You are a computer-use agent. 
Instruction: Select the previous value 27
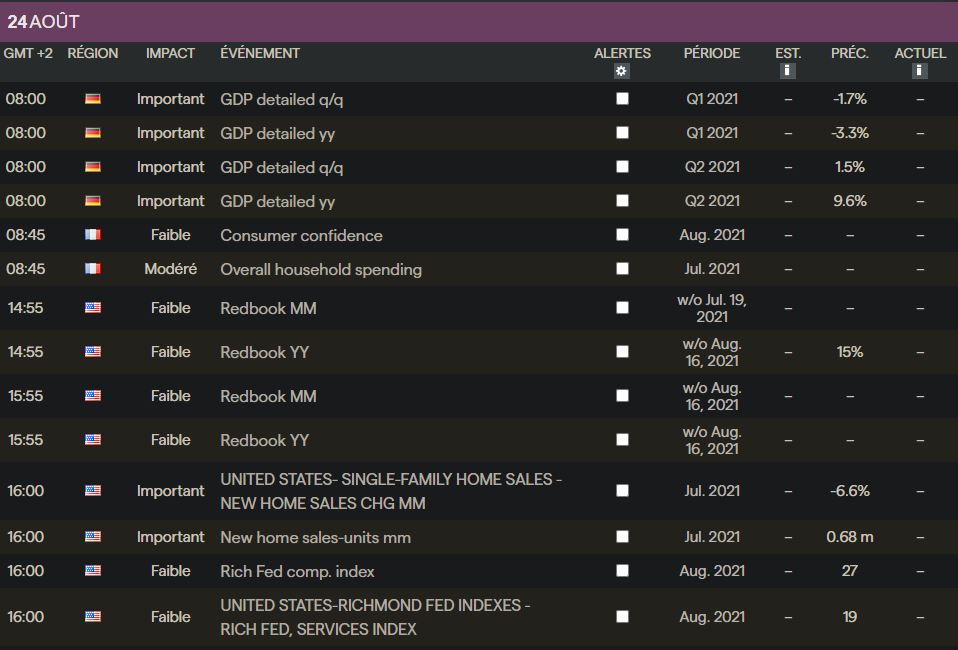click(x=849, y=571)
